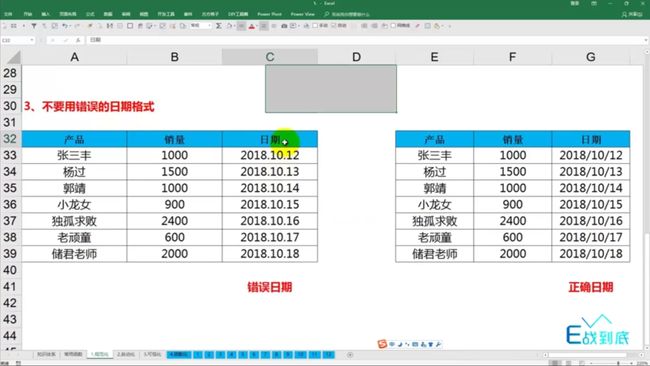Open the Power Pivot ribbon tab
This screenshot has width=650, height=366.
[269, 14]
